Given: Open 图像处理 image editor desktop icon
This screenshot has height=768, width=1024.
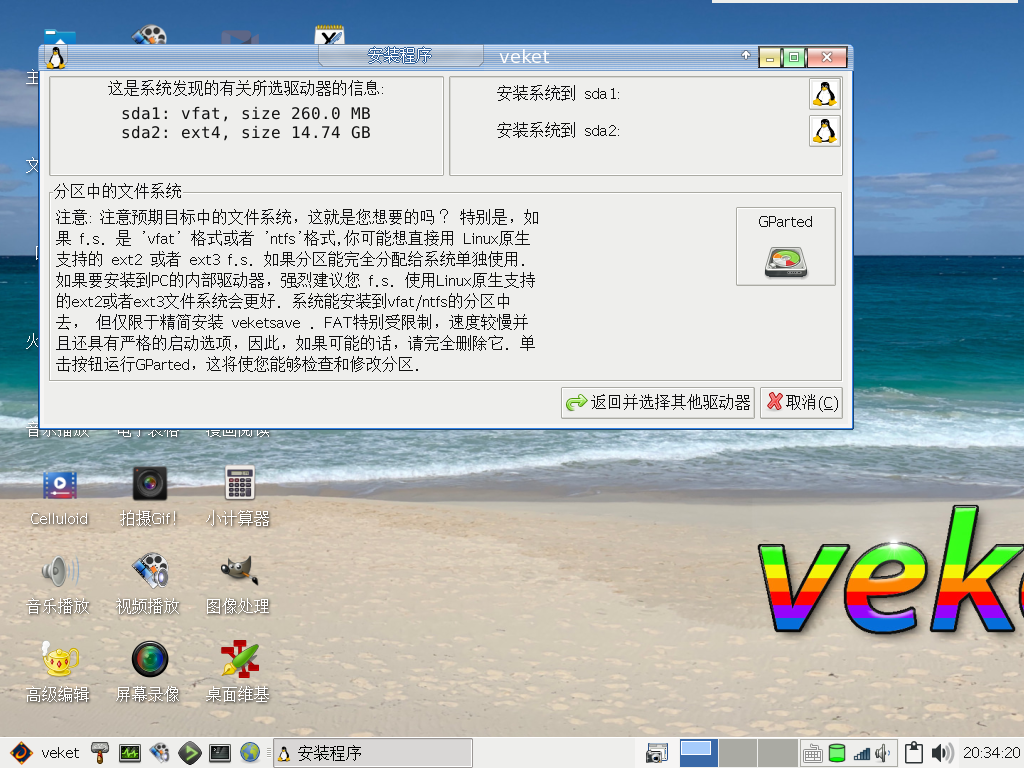Looking at the screenshot, I should (x=238, y=585).
